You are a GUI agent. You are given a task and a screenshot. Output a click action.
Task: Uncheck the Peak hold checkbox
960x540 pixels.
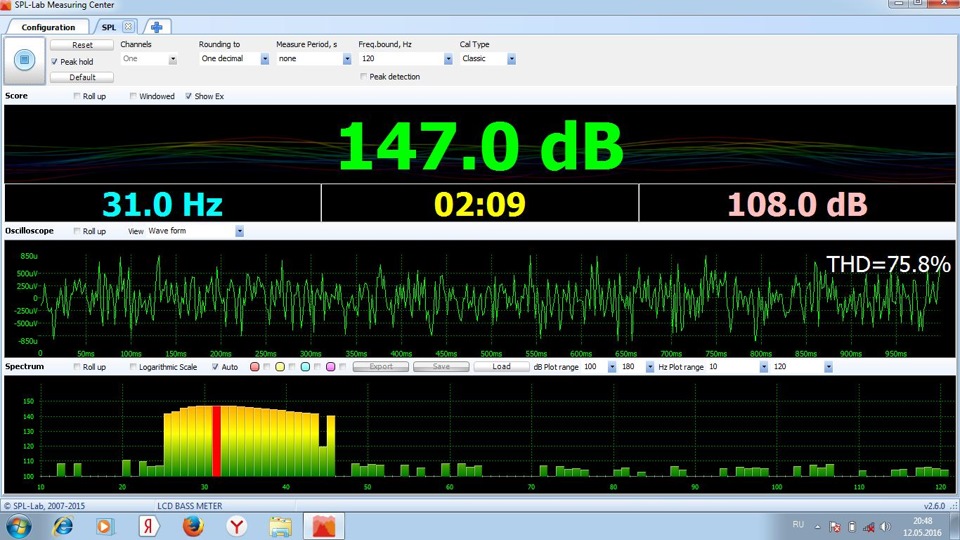[x=54, y=62]
